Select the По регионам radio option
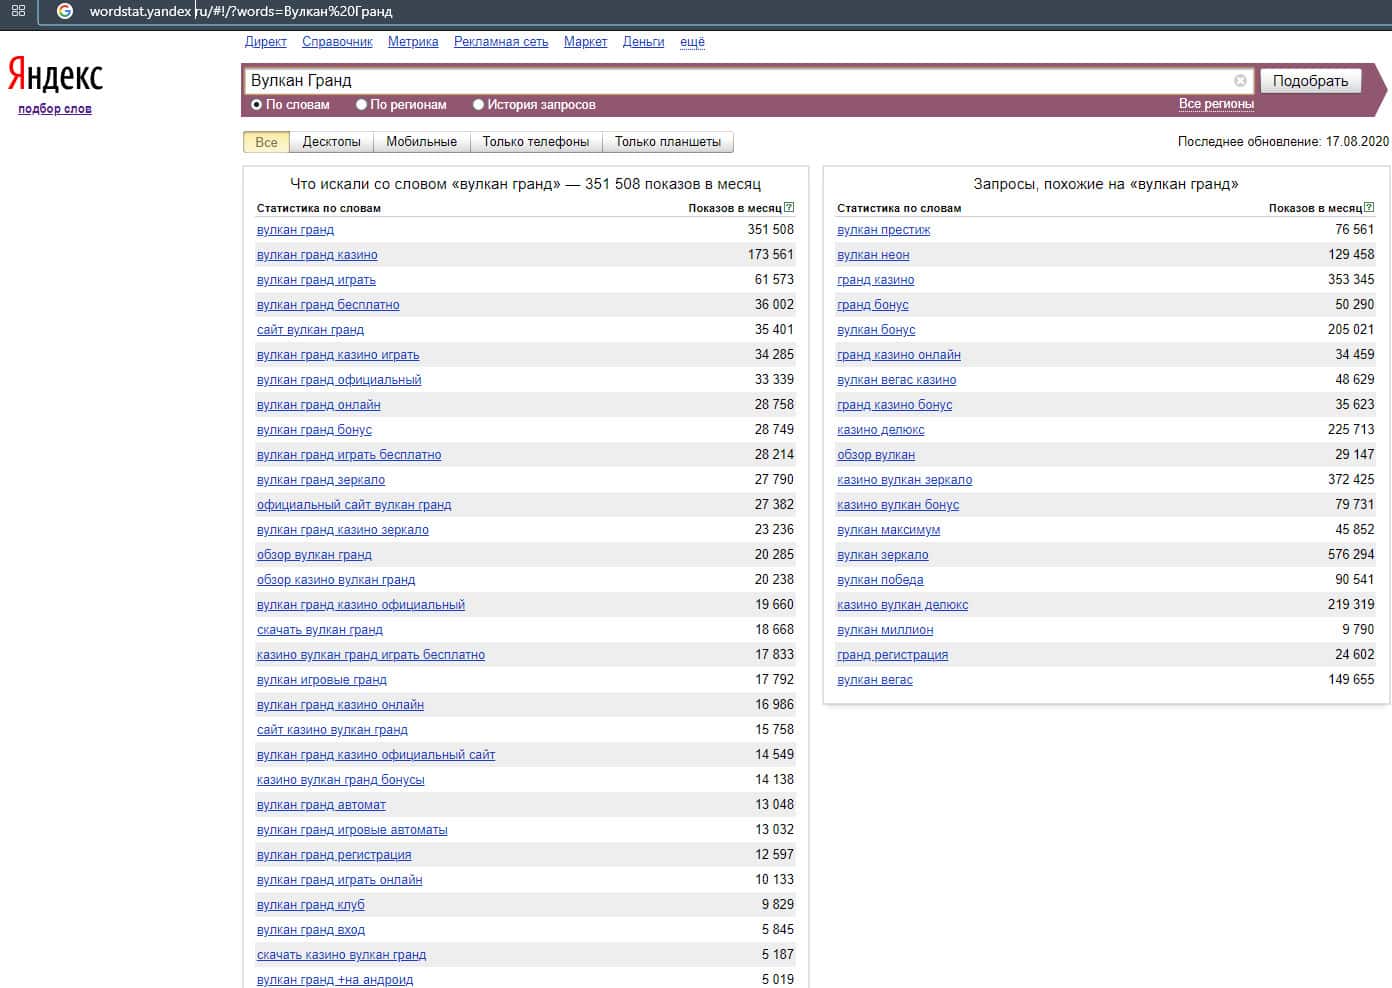The height and width of the screenshot is (988, 1392). coord(362,105)
